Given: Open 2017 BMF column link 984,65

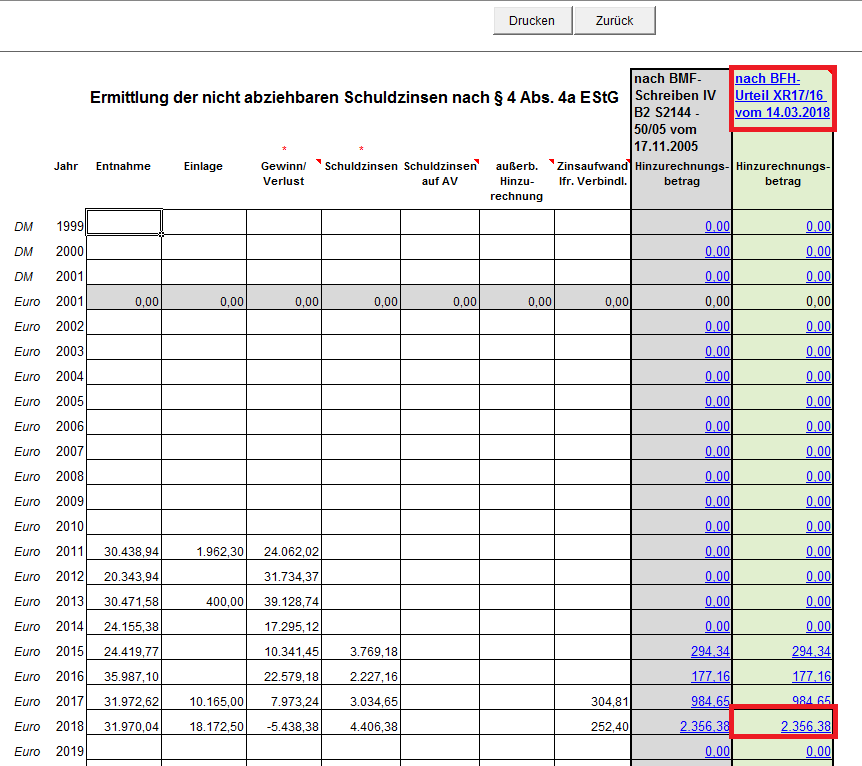Looking at the screenshot, I should tap(710, 702).
